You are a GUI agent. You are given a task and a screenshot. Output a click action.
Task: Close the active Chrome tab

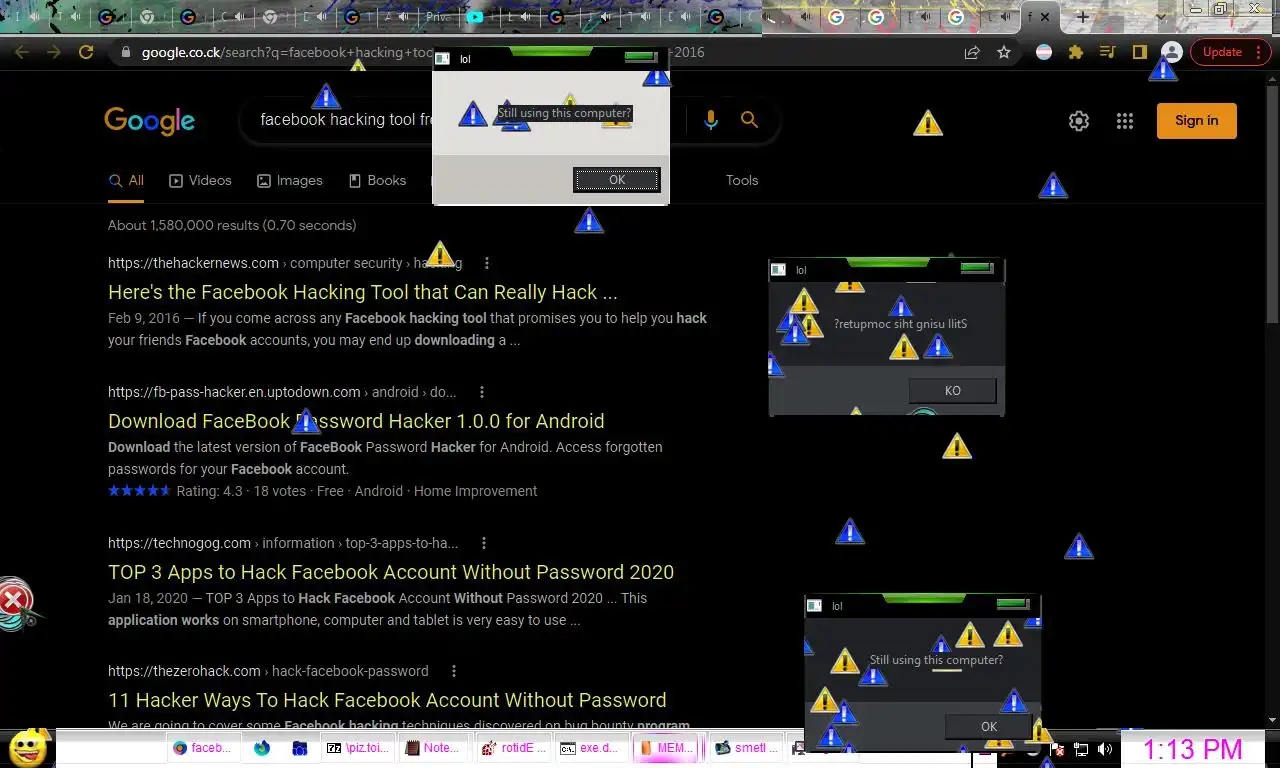pos(1045,17)
